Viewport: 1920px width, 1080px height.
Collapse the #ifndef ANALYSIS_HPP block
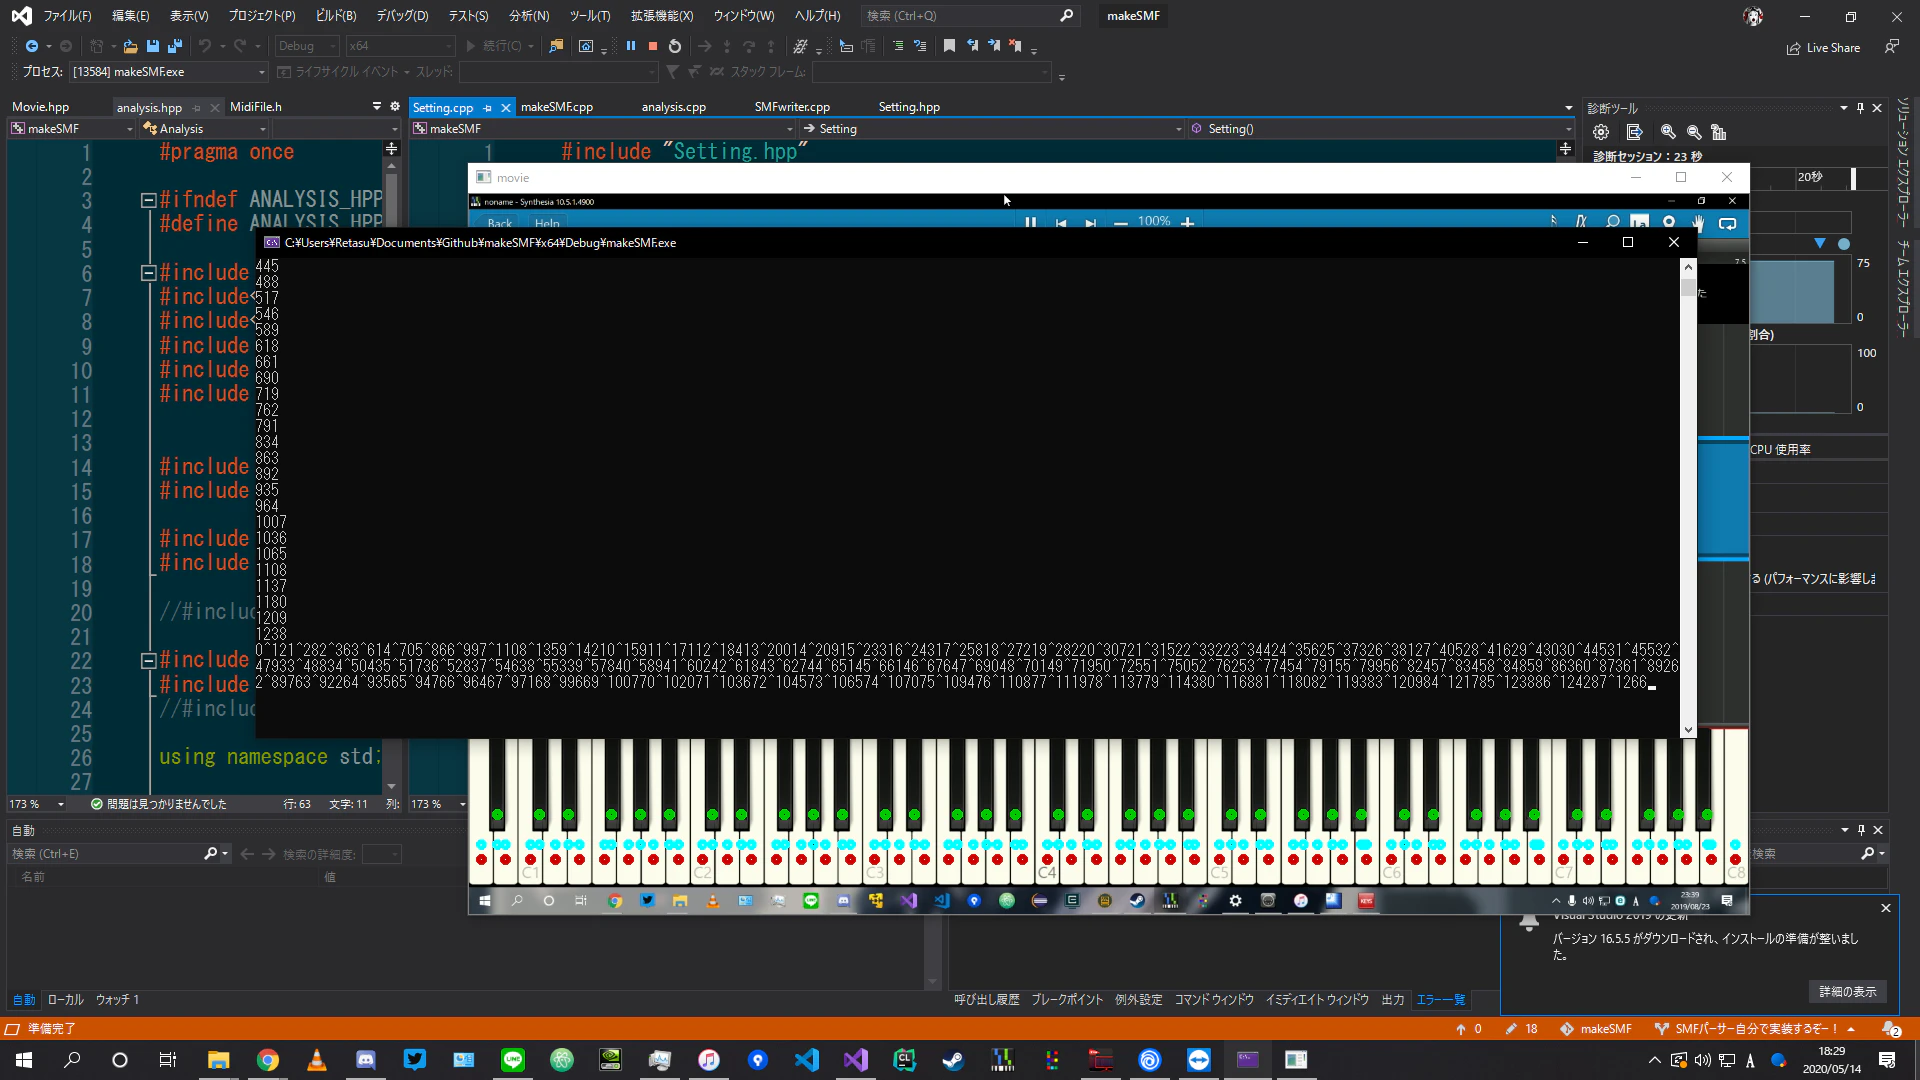tap(148, 200)
